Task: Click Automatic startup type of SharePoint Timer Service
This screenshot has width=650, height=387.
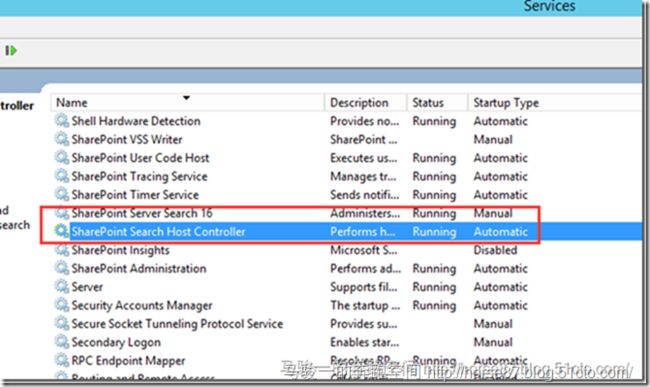Action: pyautogui.click(x=501, y=195)
